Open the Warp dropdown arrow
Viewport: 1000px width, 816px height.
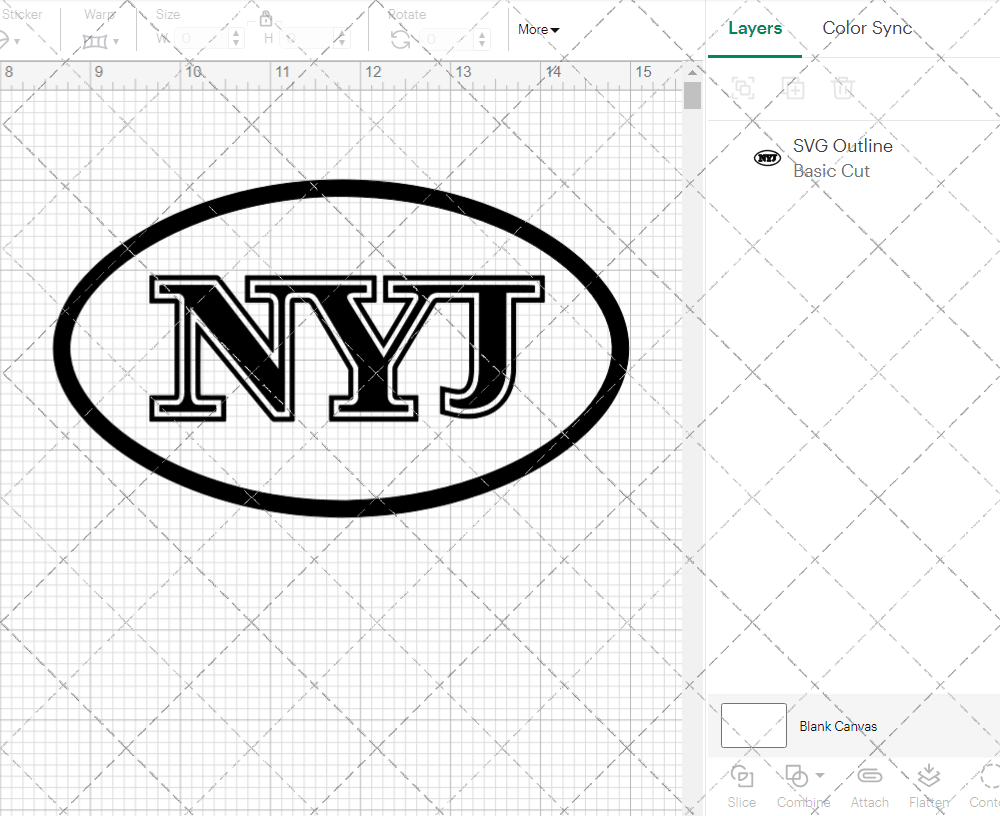pyautogui.click(x=116, y=41)
